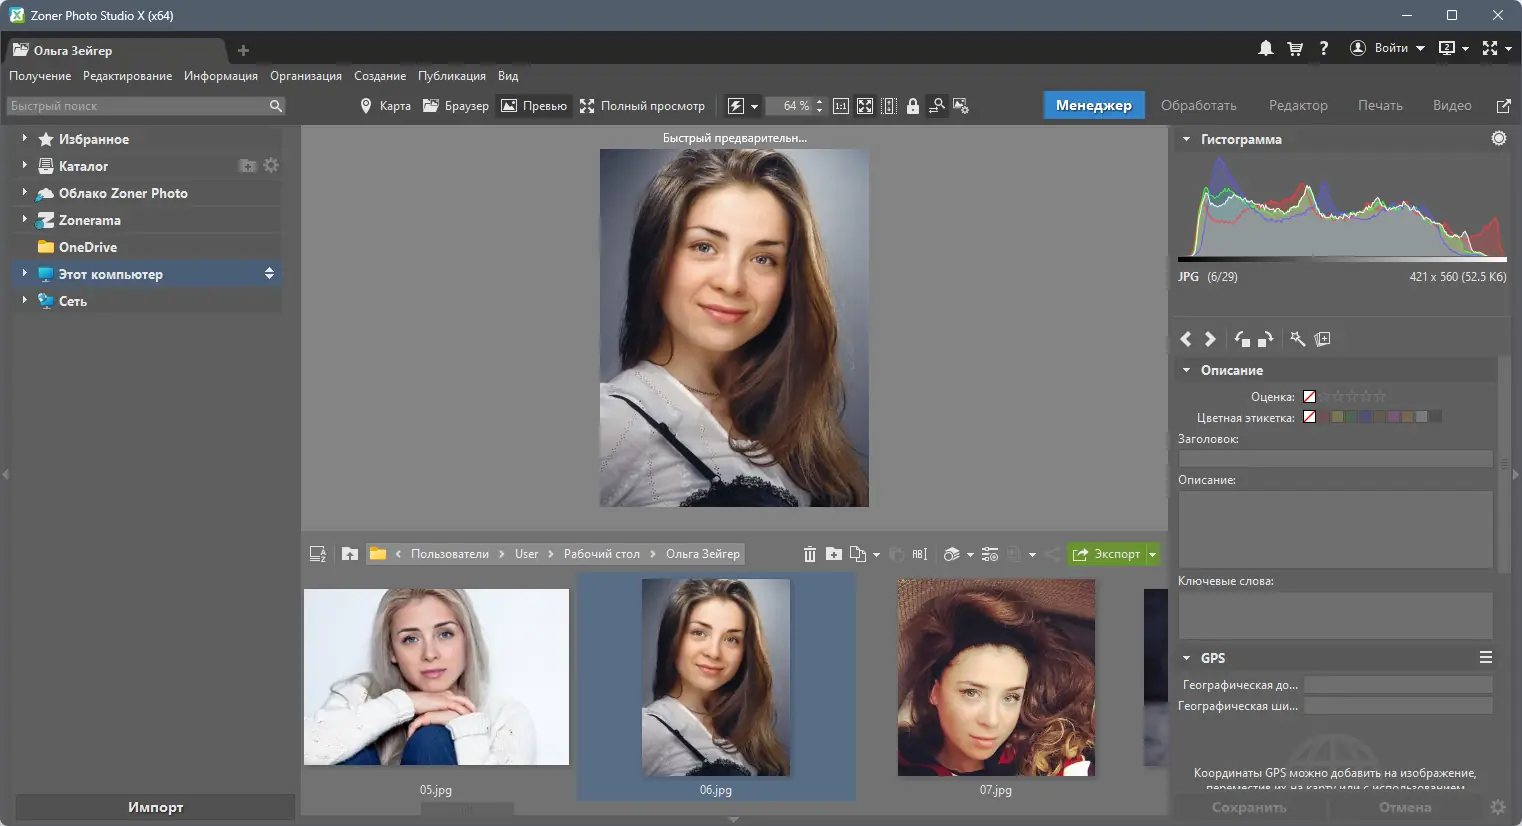The width and height of the screenshot is (1522, 826).
Task: Click the magic wand quick-fix icon
Action: [x=1298, y=339]
